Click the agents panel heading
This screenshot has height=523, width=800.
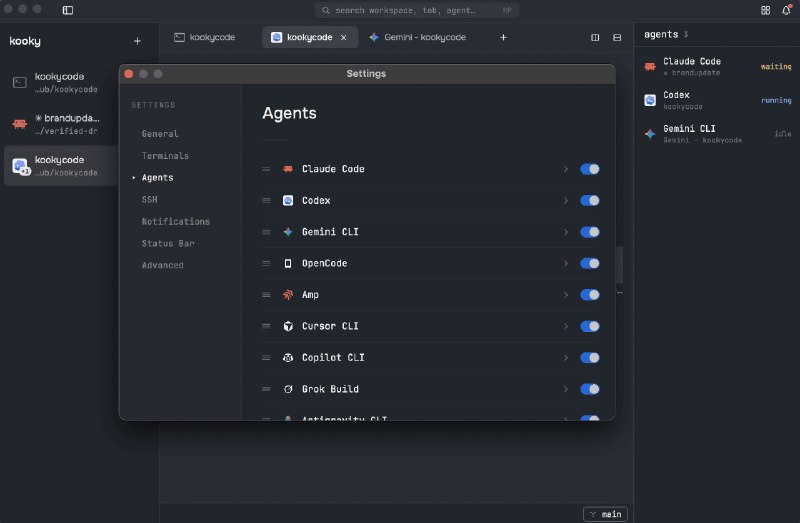[661, 34]
